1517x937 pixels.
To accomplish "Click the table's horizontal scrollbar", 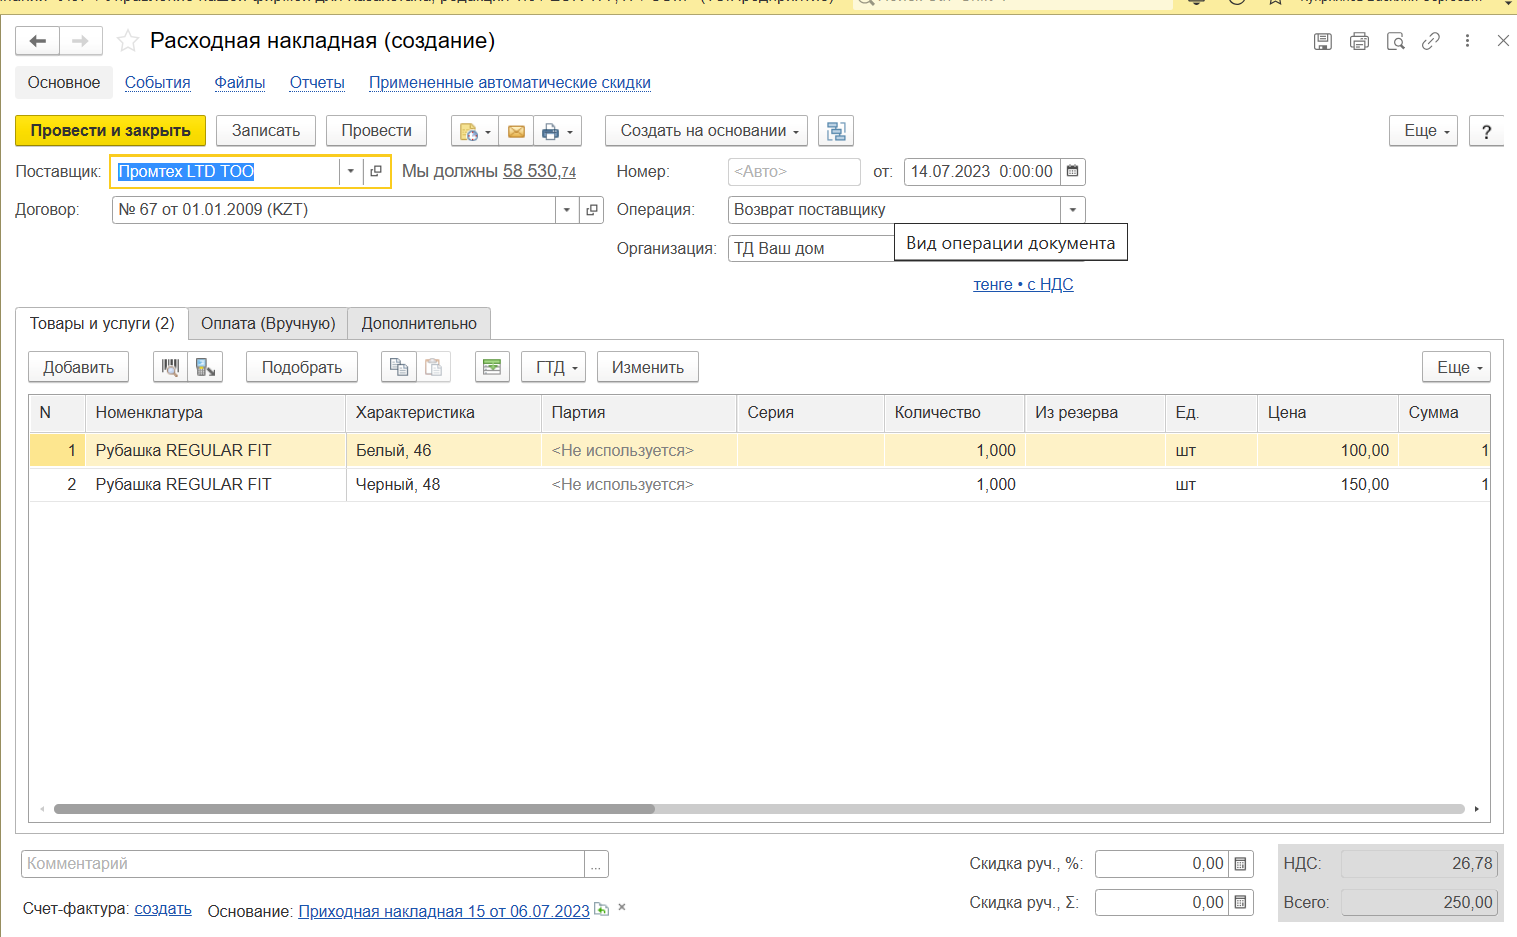I will (x=354, y=809).
